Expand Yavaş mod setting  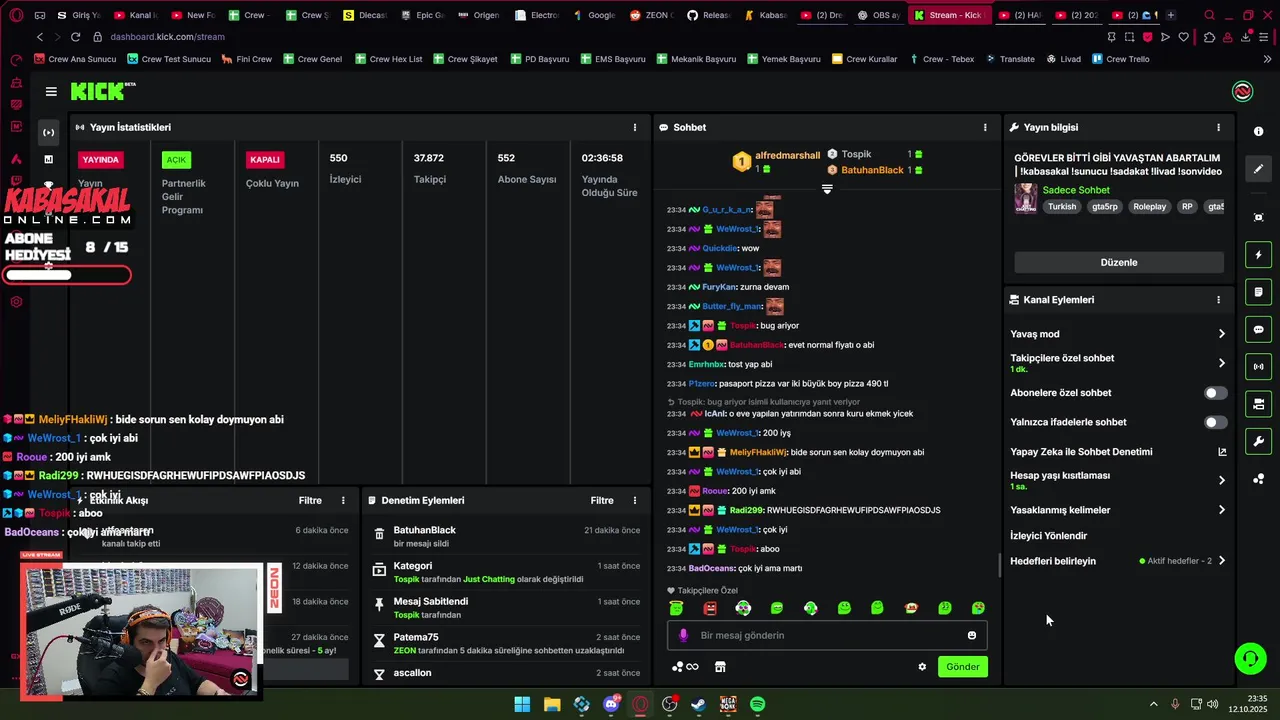coord(1118,334)
